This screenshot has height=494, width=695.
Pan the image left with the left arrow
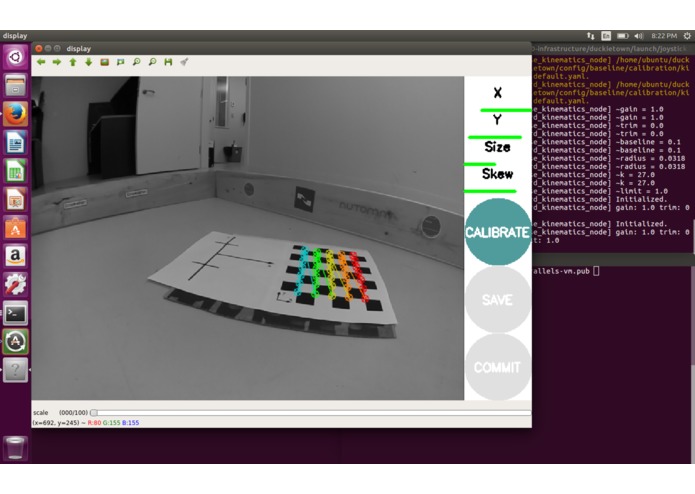click(41, 62)
